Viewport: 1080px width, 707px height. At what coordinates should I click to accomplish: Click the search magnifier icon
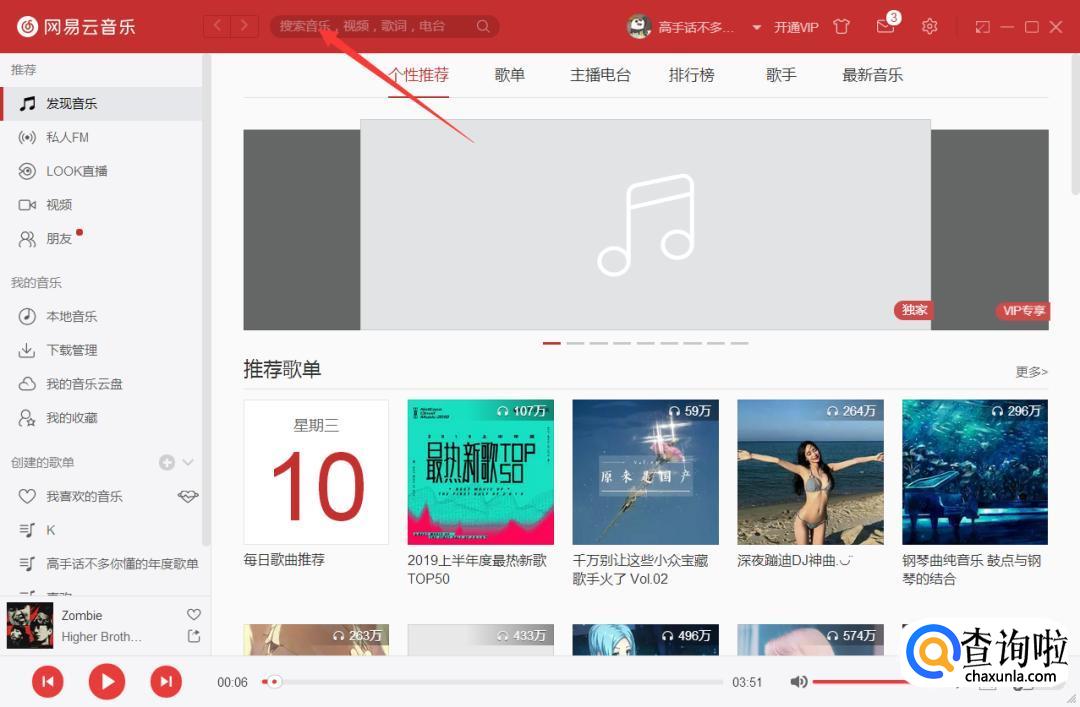pos(484,26)
